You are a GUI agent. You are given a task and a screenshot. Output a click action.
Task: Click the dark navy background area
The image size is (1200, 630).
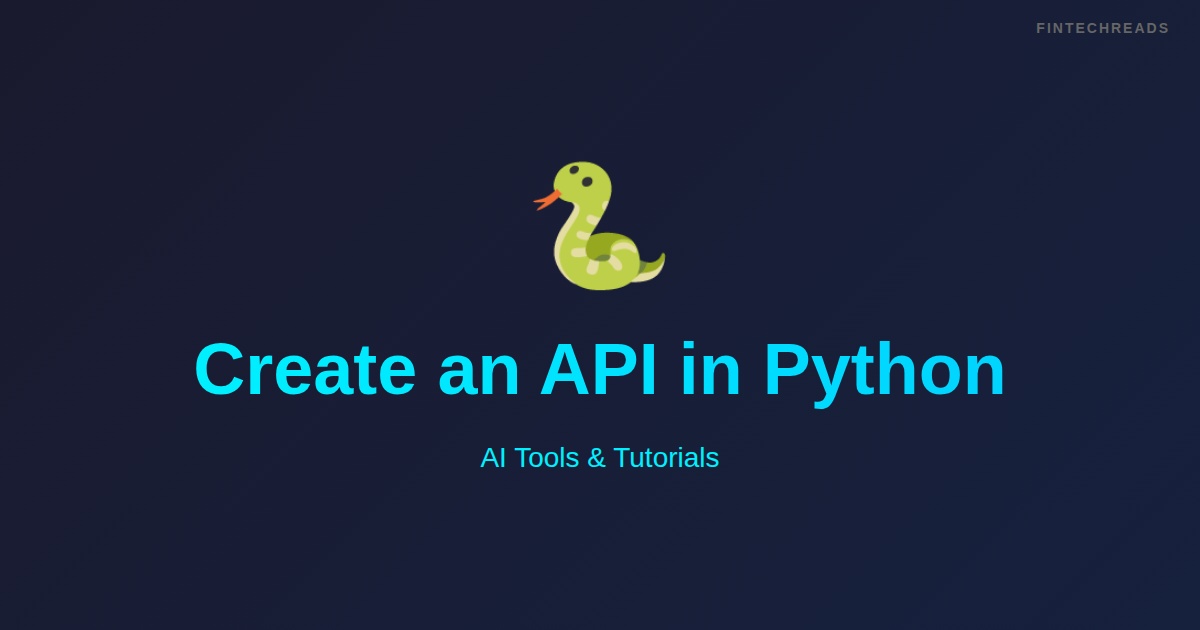pos(150,550)
